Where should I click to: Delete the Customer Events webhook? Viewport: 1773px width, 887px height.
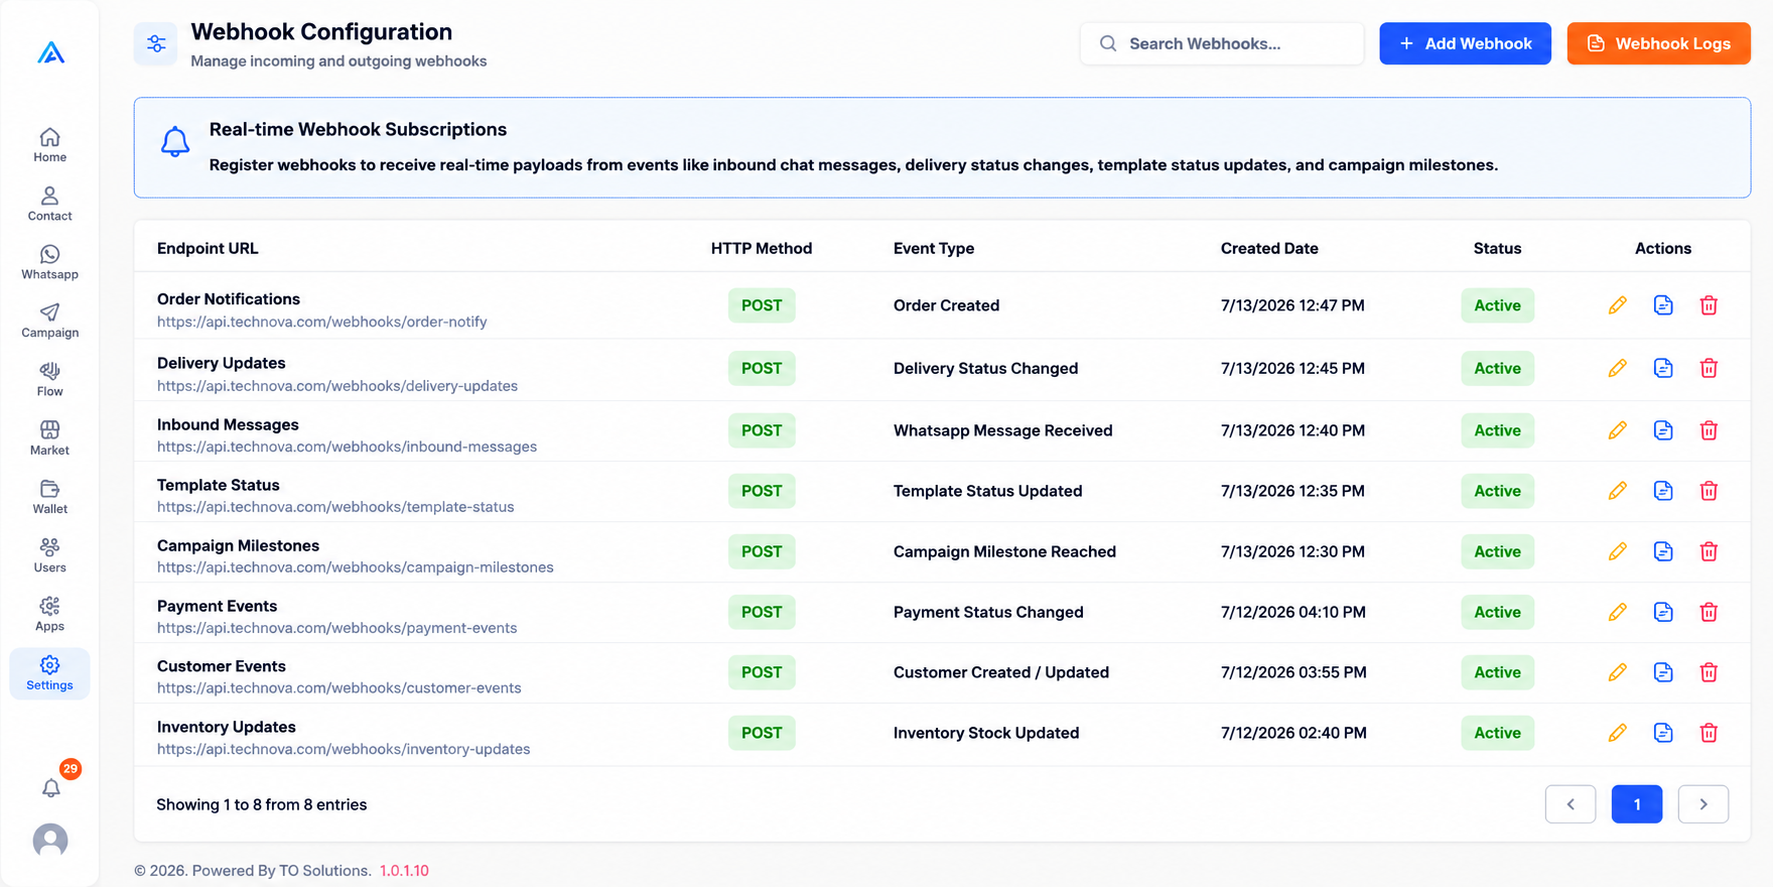point(1709,672)
